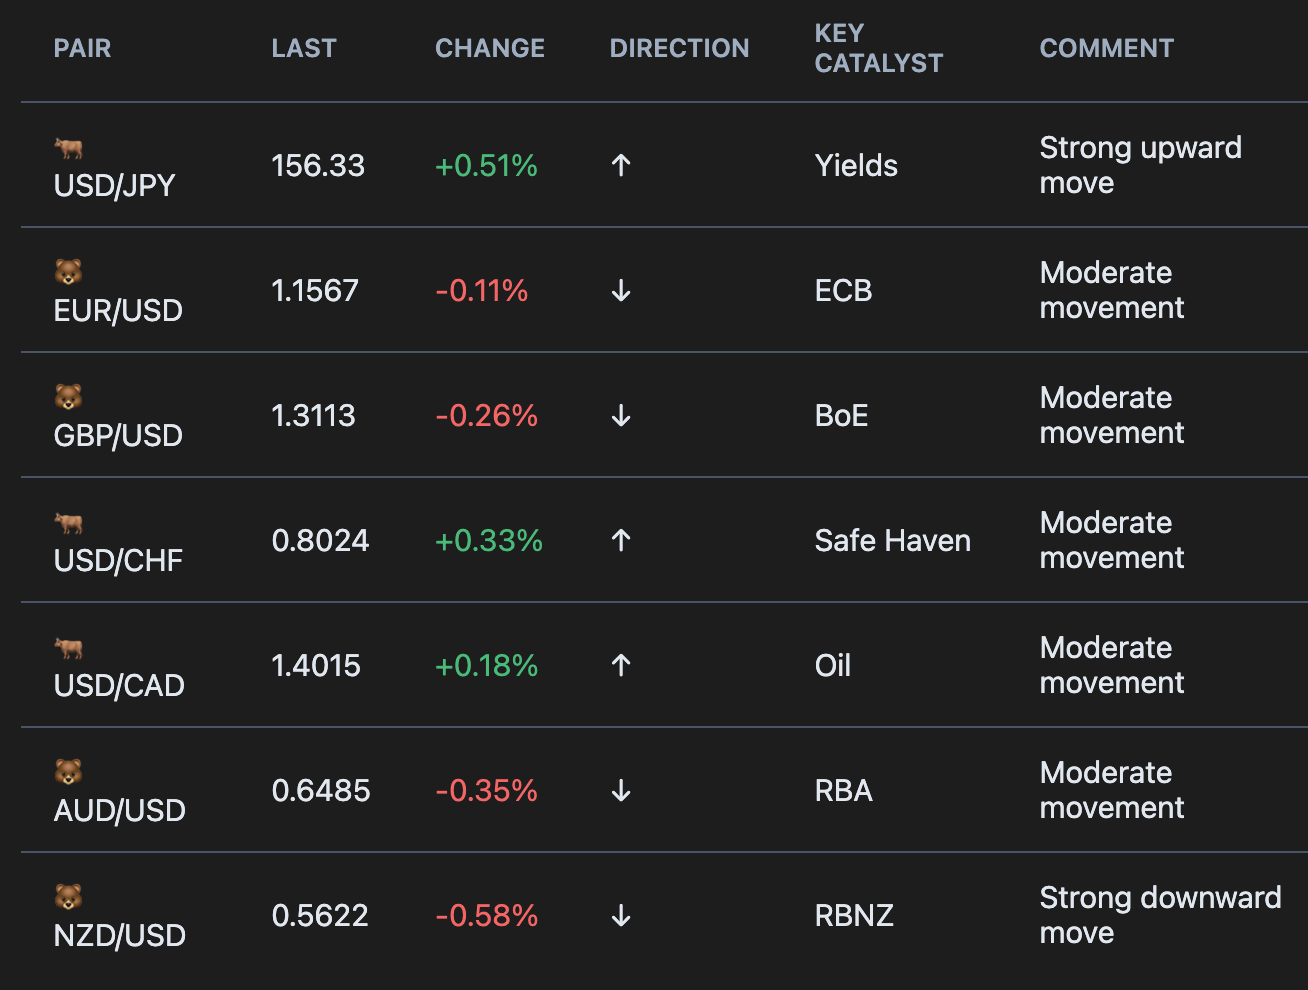Click the +0.18% change value

click(x=487, y=666)
